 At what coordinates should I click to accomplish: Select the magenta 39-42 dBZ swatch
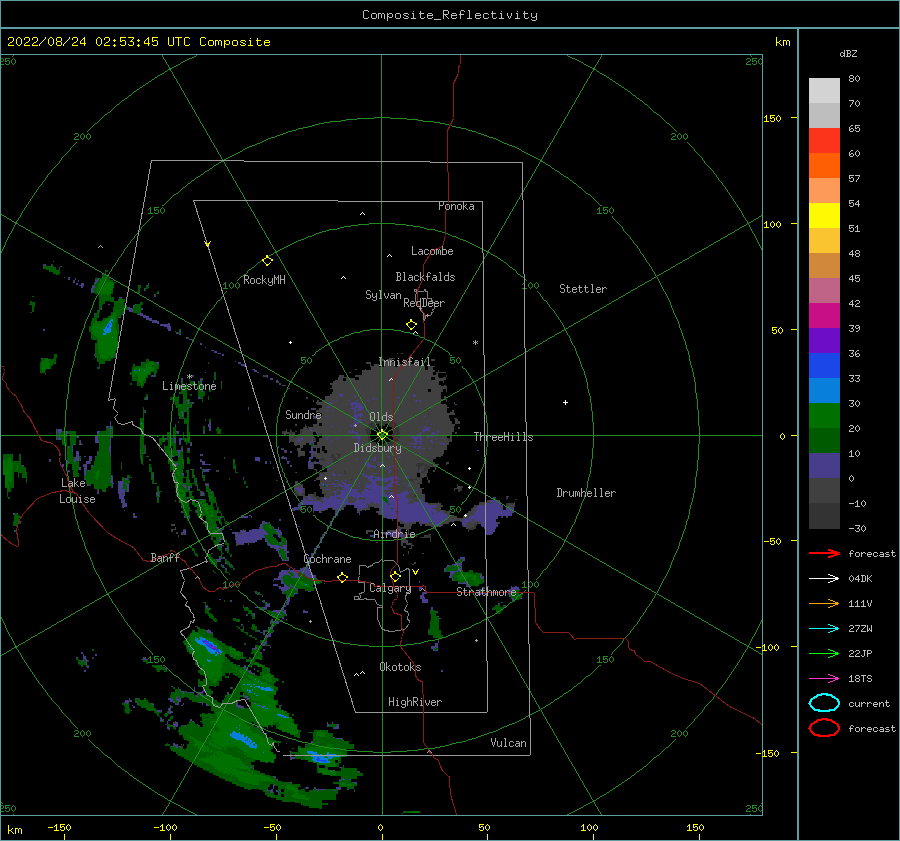tap(824, 316)
